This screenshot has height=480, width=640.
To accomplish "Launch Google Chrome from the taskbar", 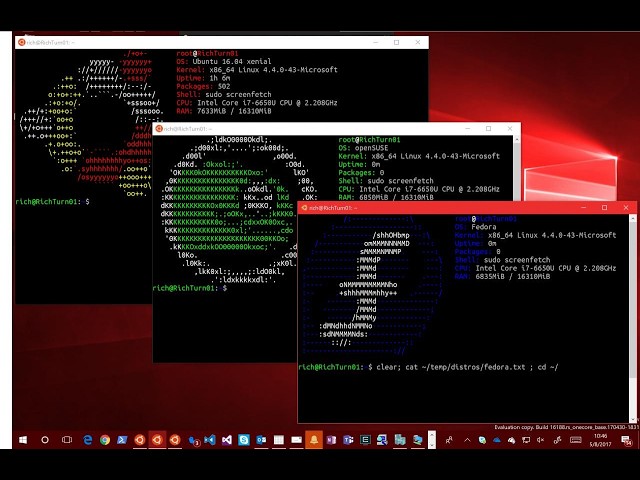I will click(105, 440).
